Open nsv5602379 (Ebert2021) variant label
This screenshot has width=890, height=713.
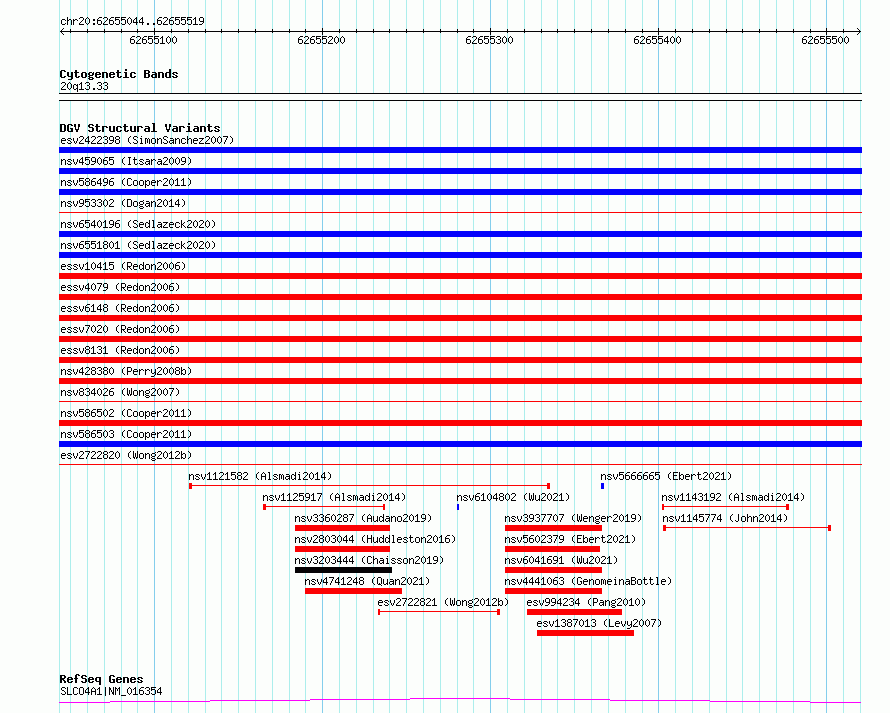(570, 539)
